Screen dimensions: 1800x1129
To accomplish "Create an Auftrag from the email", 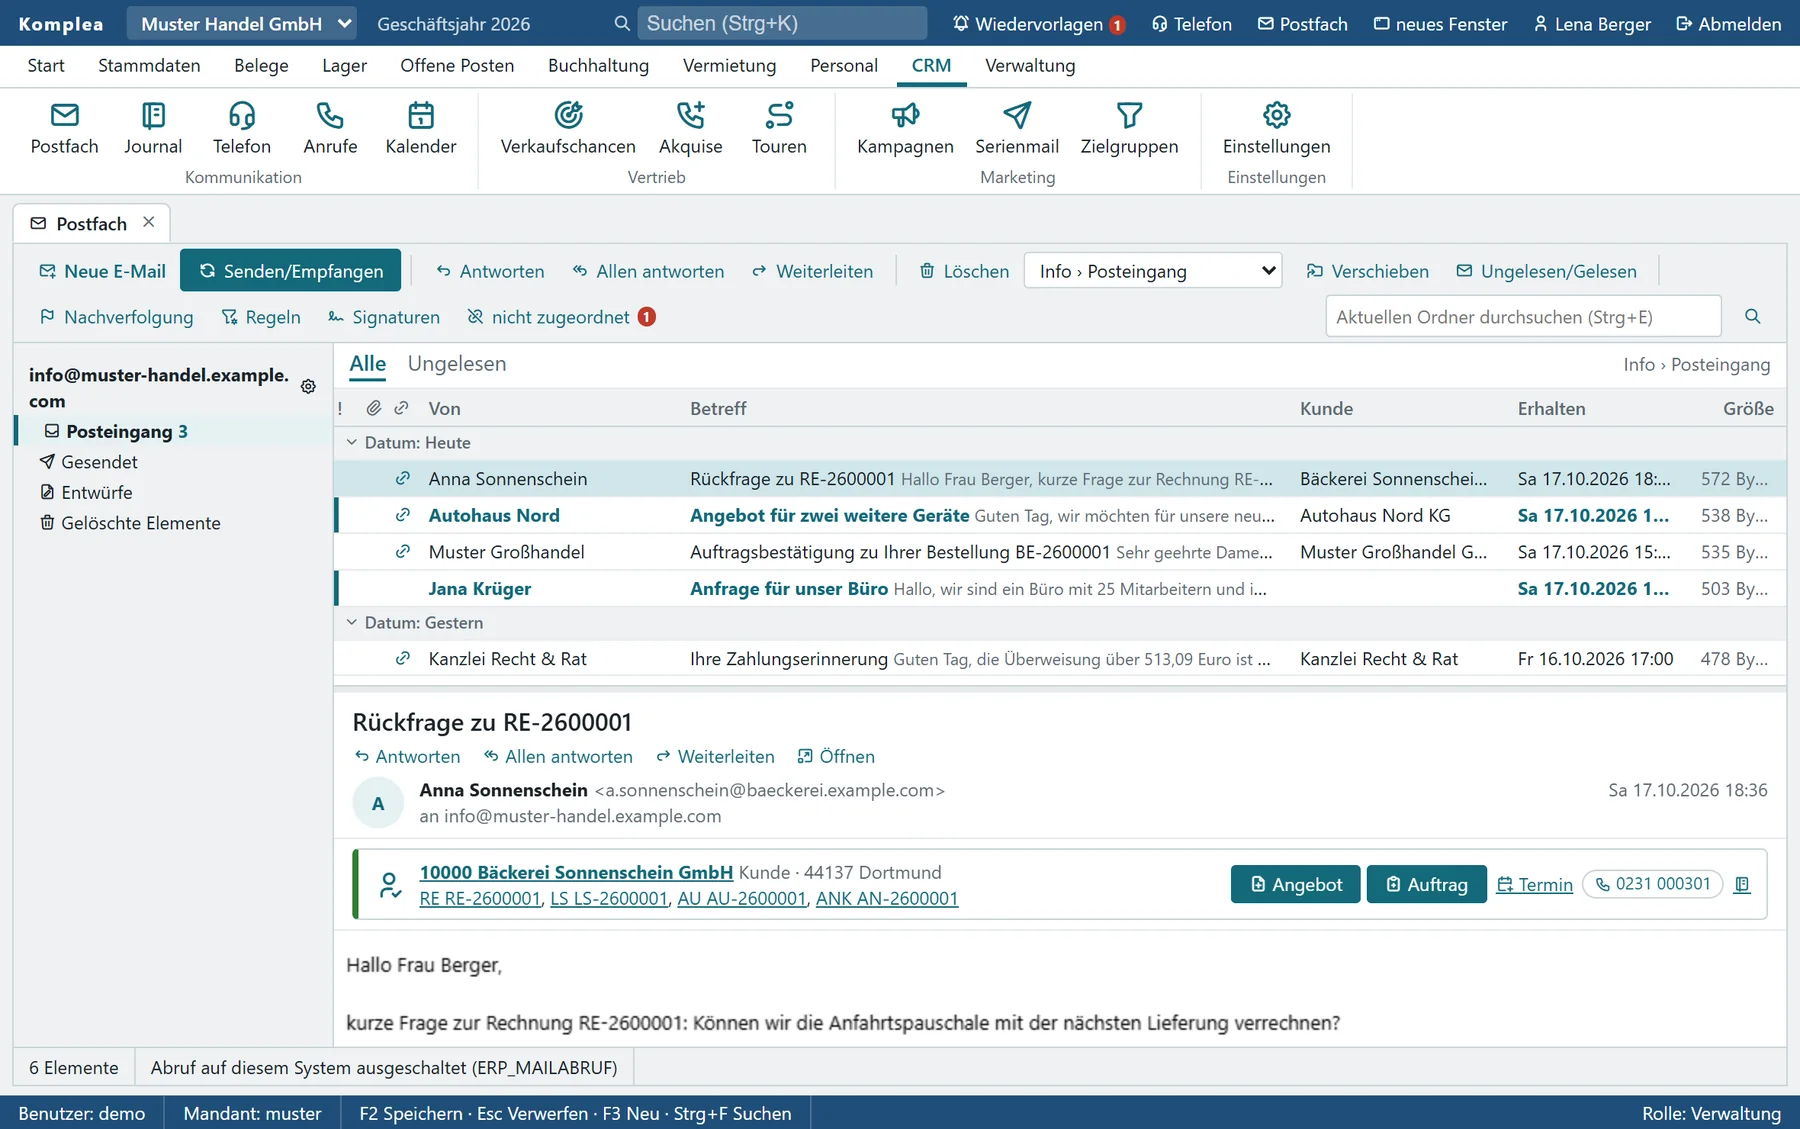I will [1426, 884].
